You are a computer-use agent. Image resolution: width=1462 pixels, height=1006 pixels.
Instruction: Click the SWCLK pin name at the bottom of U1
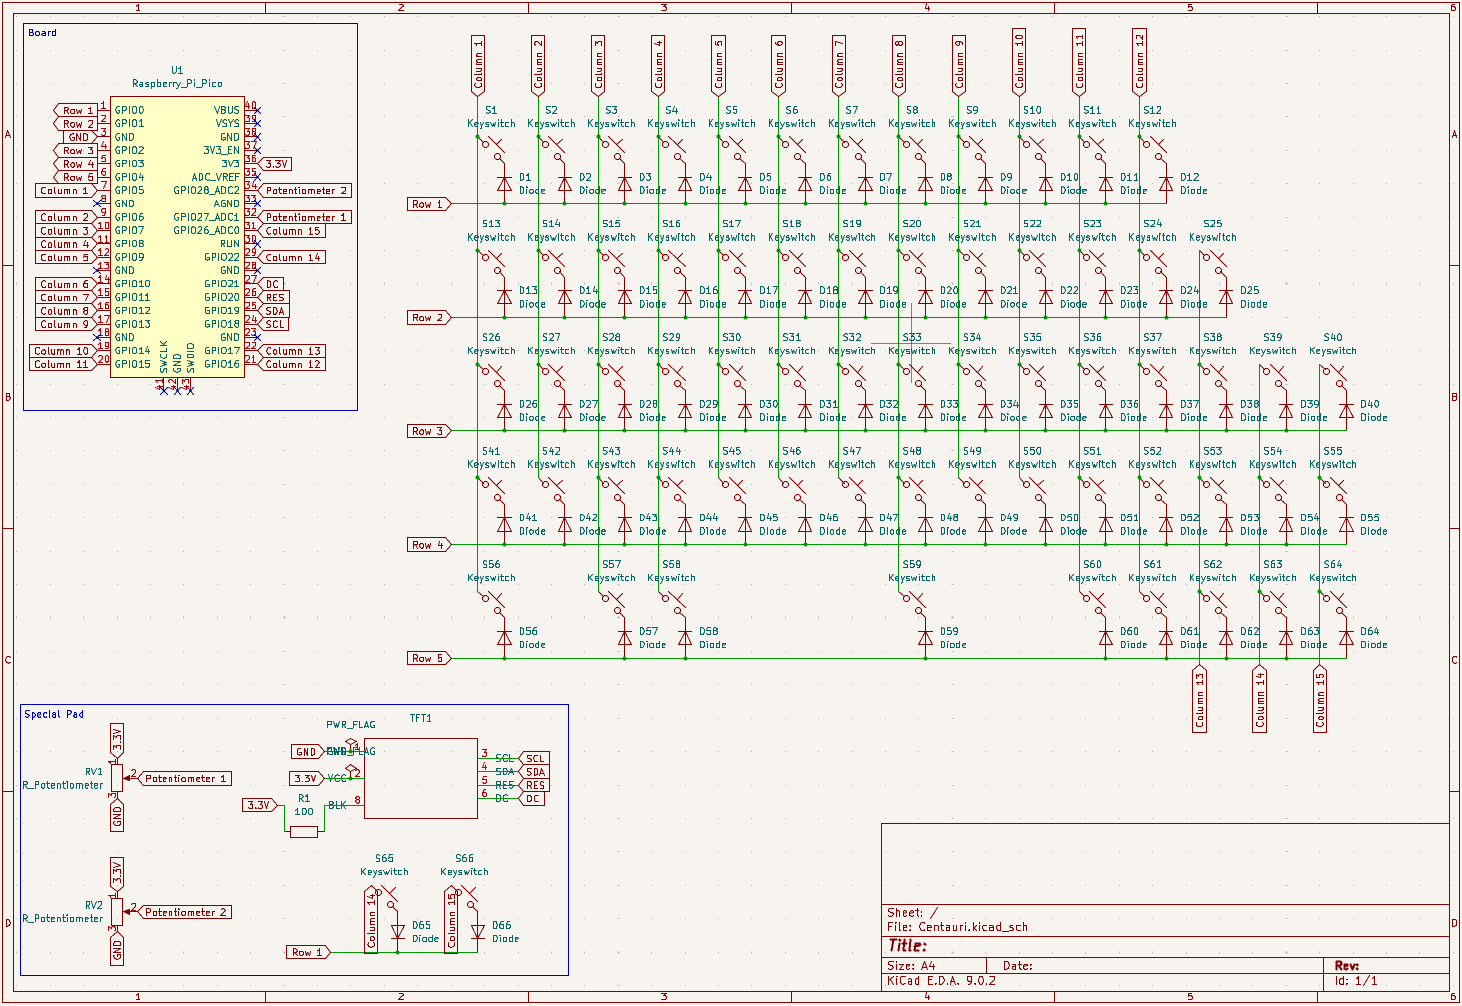point(164,357)
